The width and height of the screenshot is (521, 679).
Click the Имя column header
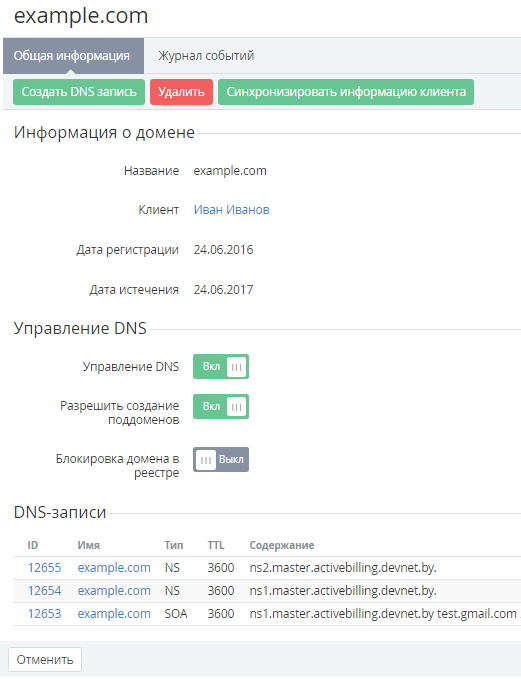[89, 545]
